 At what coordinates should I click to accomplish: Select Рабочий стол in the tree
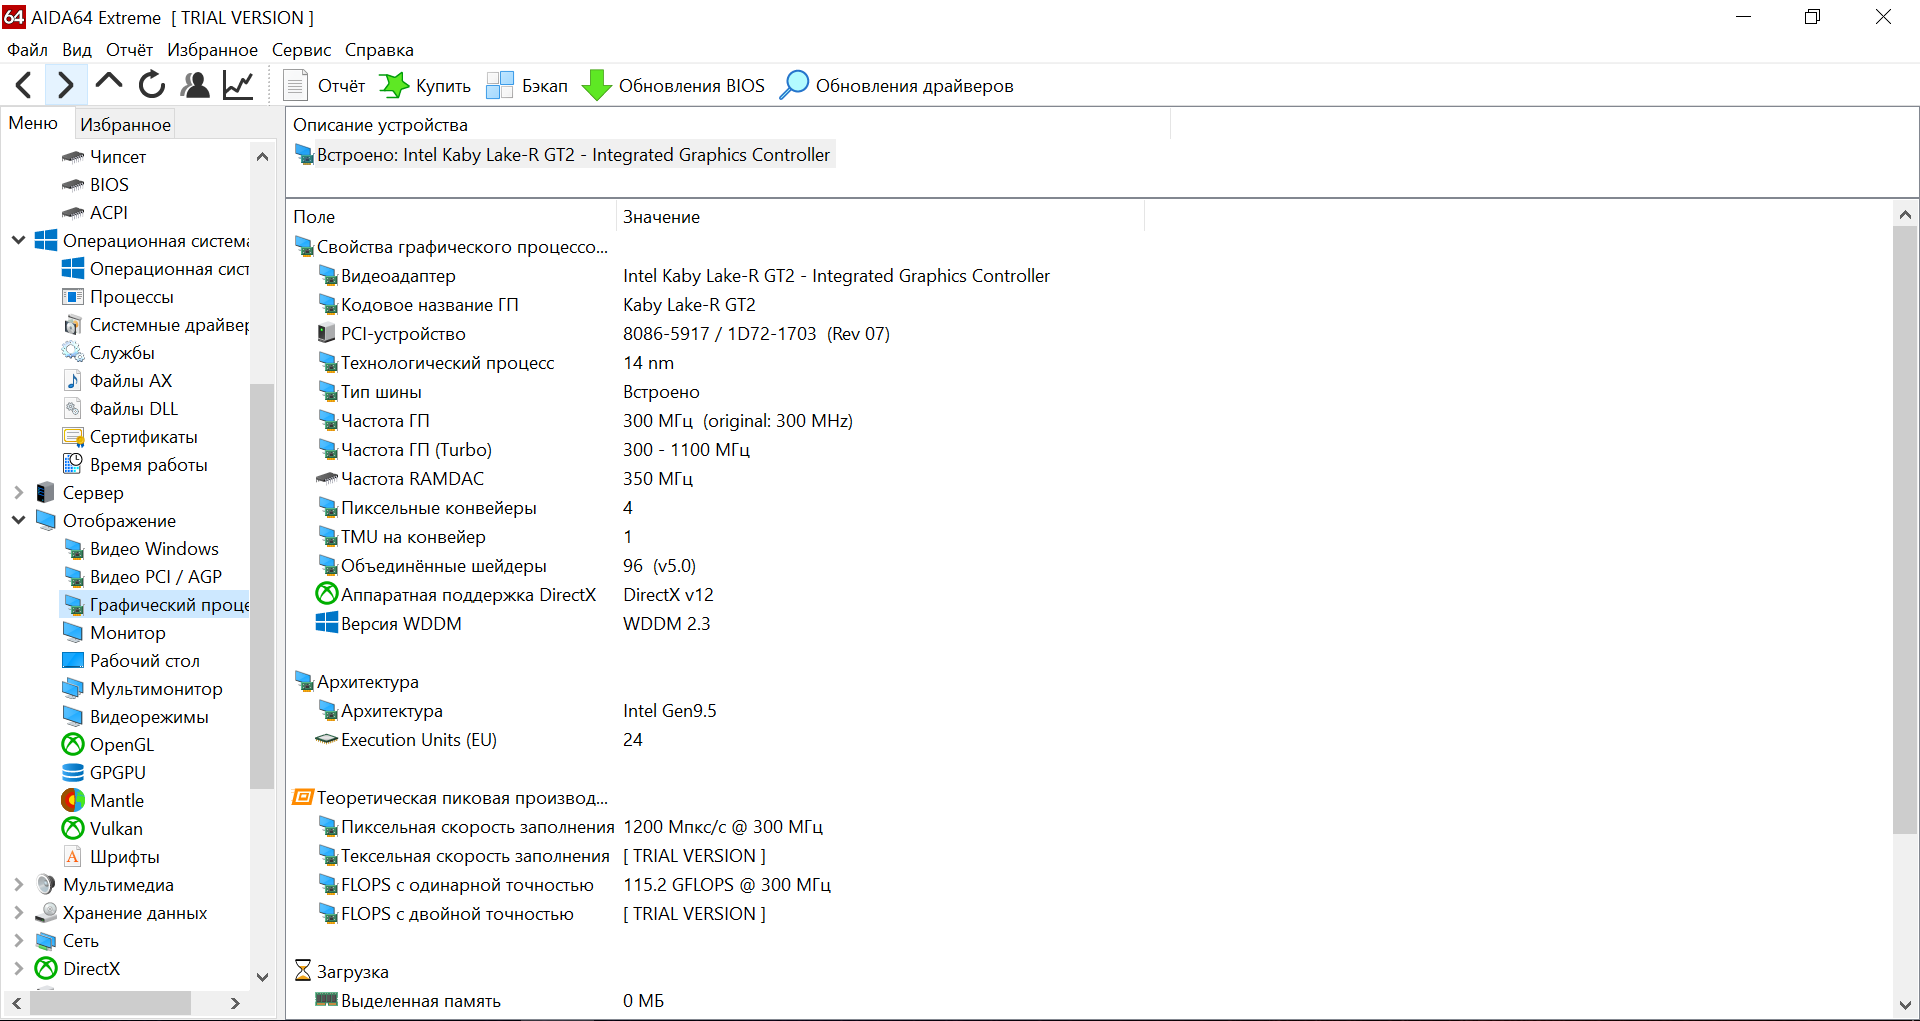[x=144, y=661]
